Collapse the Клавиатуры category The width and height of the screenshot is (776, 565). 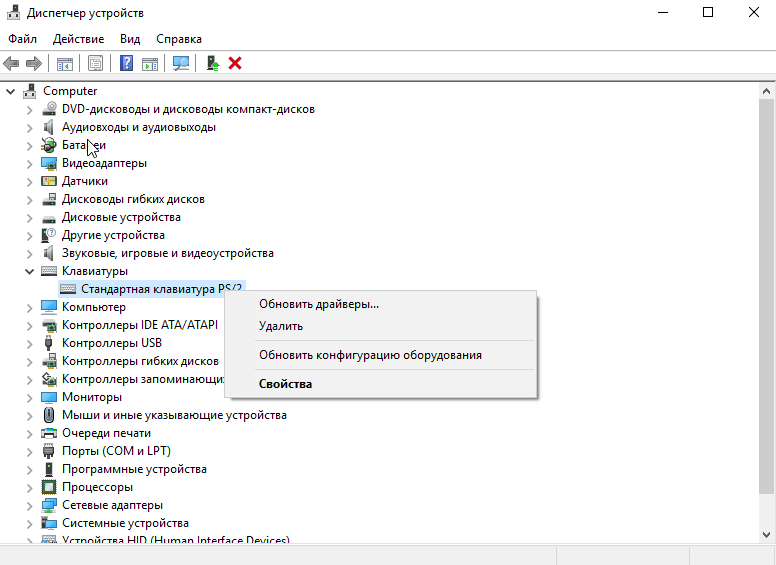(30, 271)
